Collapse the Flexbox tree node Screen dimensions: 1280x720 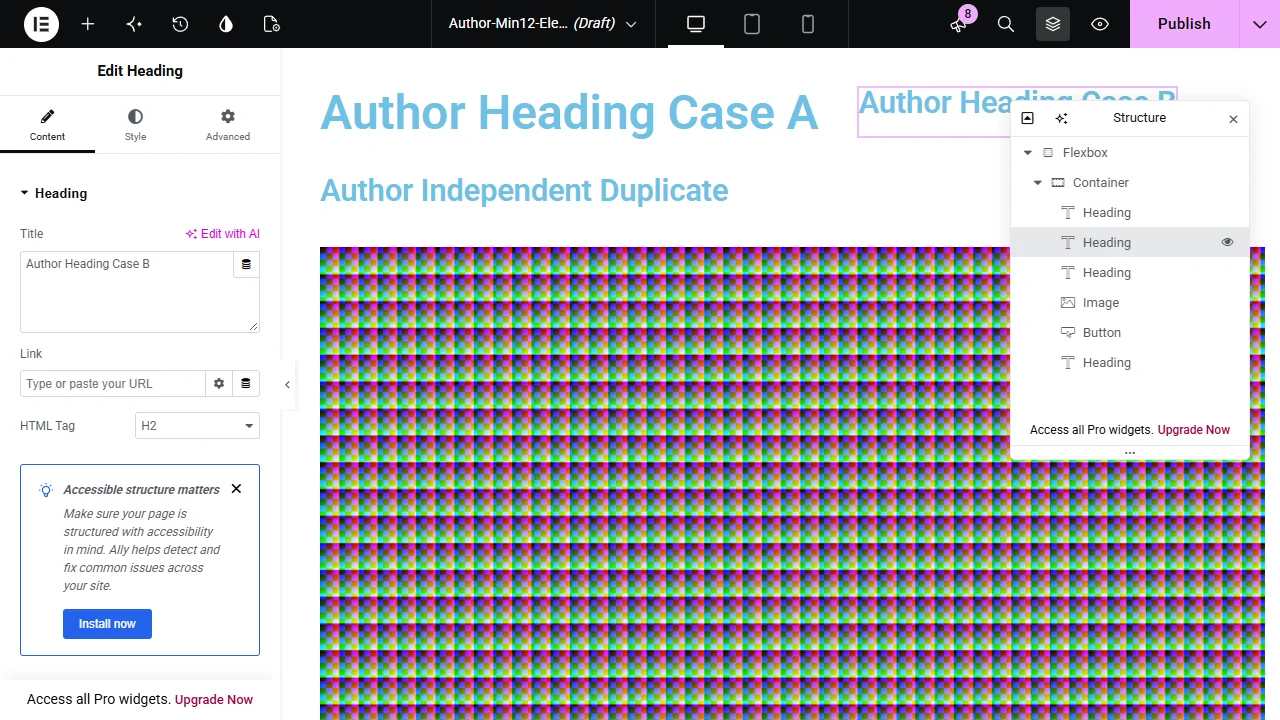click(x=1028, y=153)
